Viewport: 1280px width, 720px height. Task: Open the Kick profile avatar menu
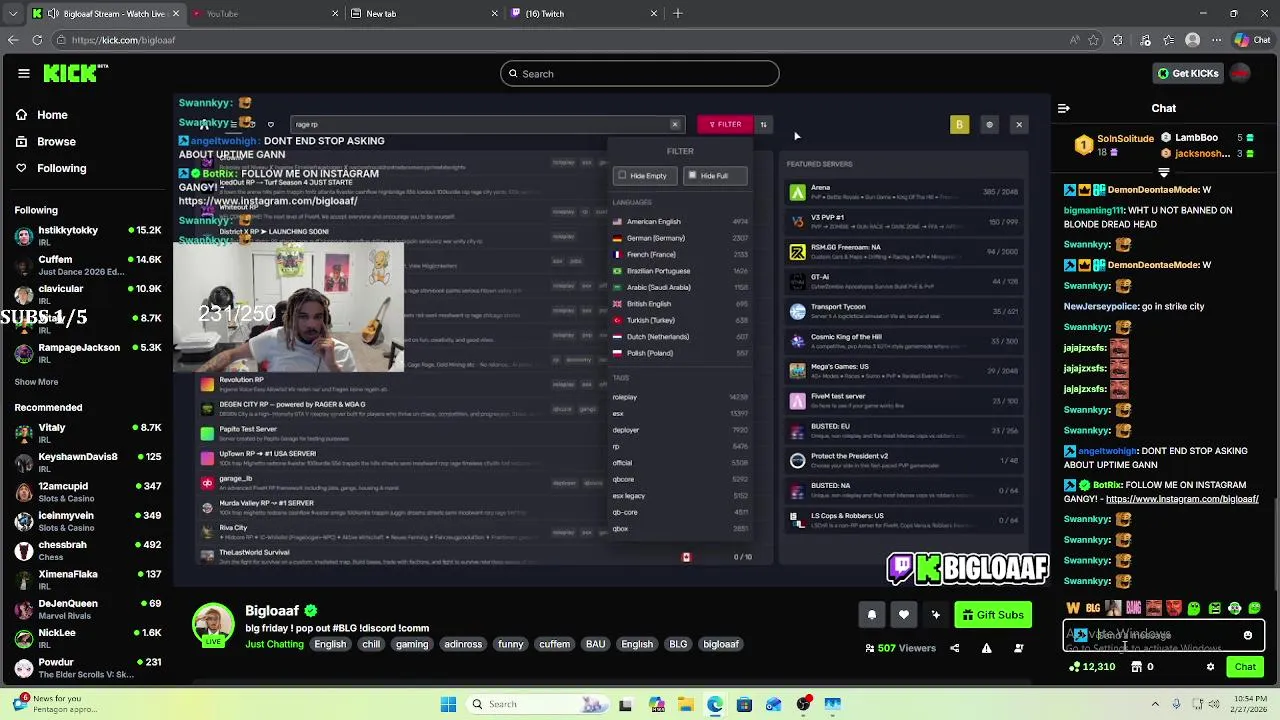coord(1240,73)
